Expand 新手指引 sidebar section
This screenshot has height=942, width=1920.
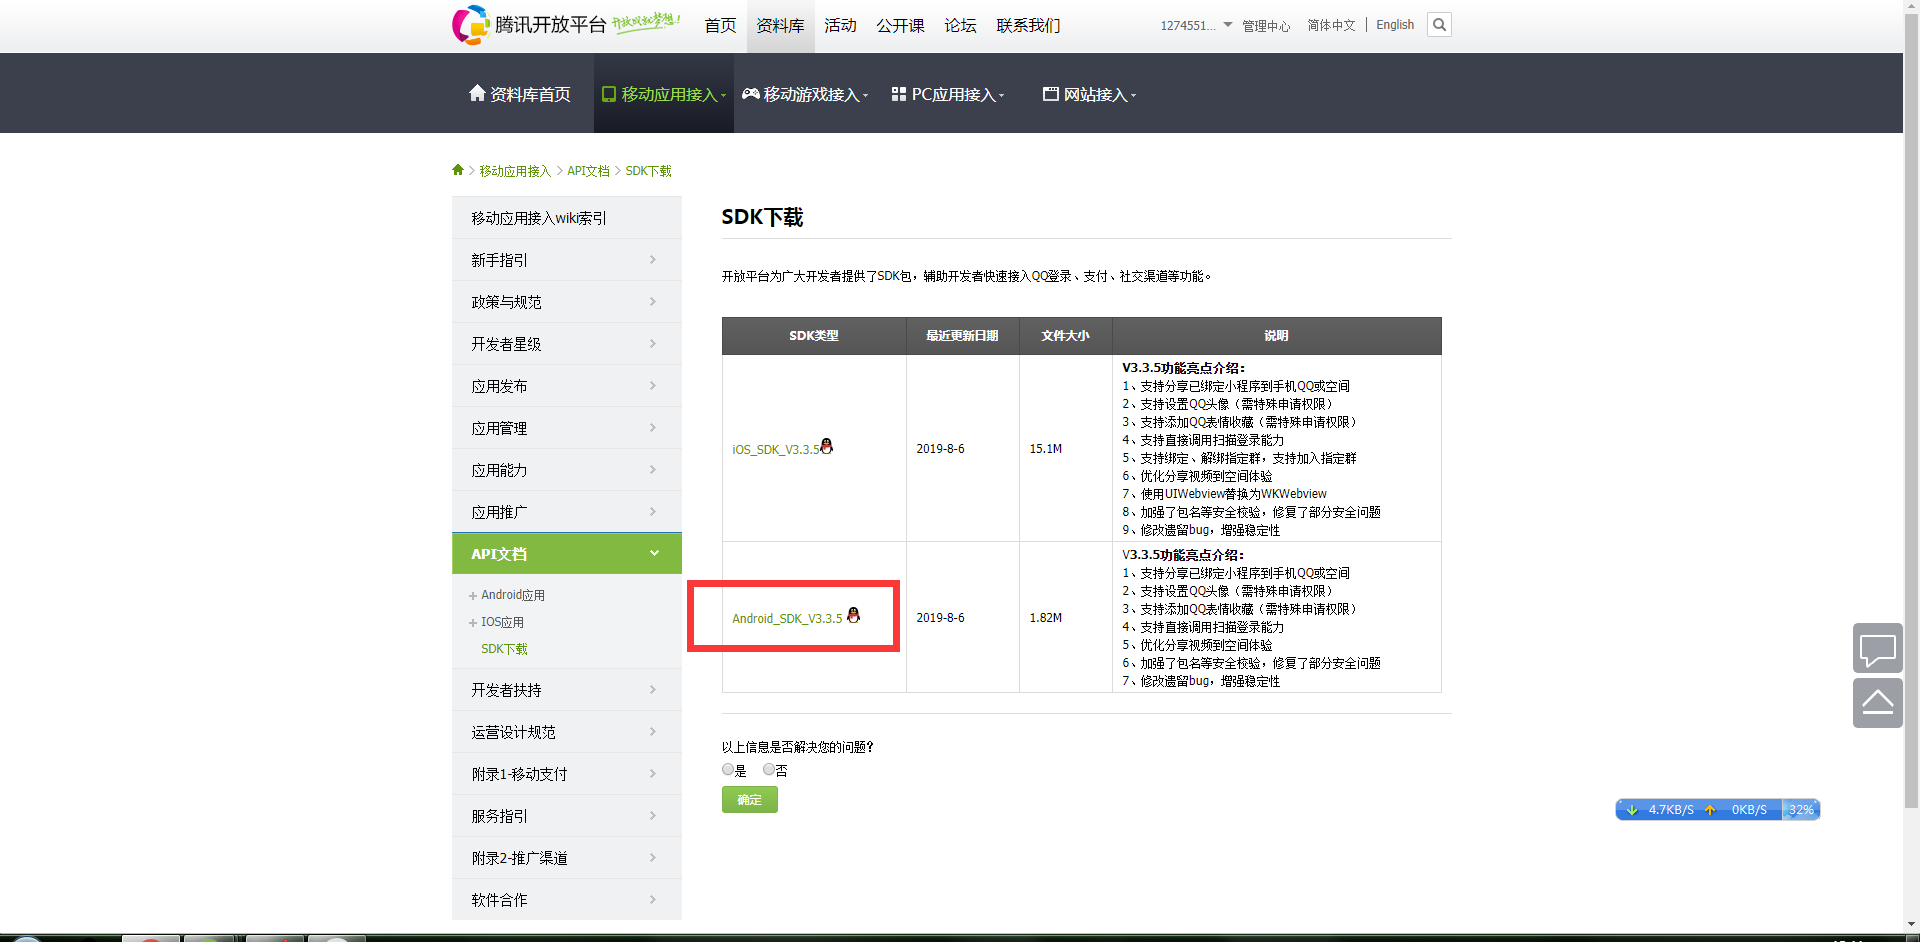point(566,260)
